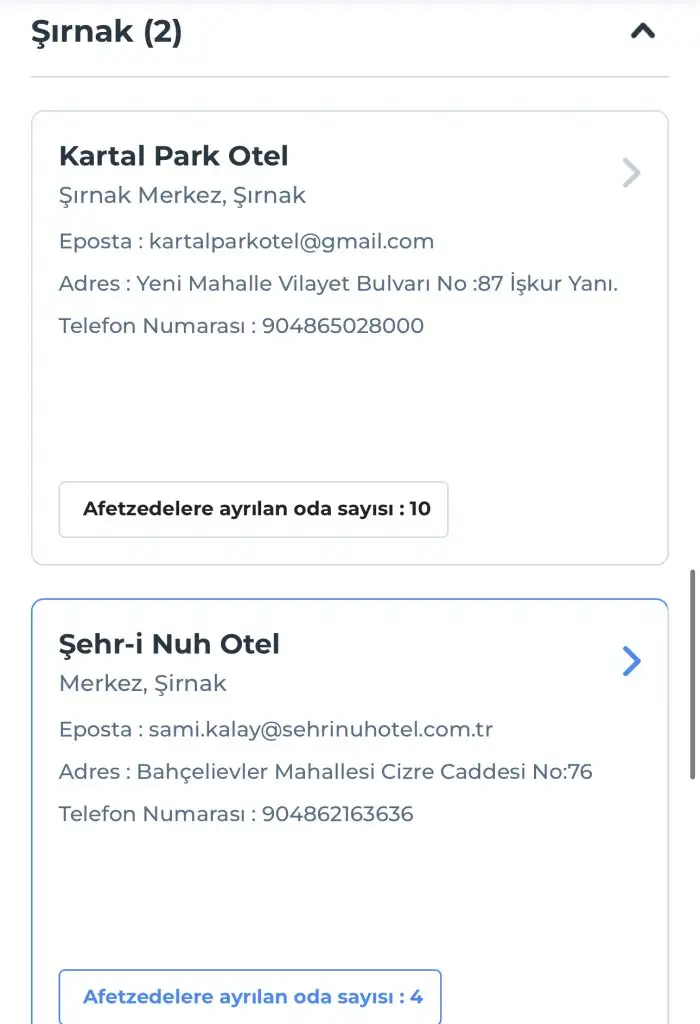Click the Bahçelievler Mahallesi Cizre Caddesi address
The image size is (700, 1024).
click(364, 772)
